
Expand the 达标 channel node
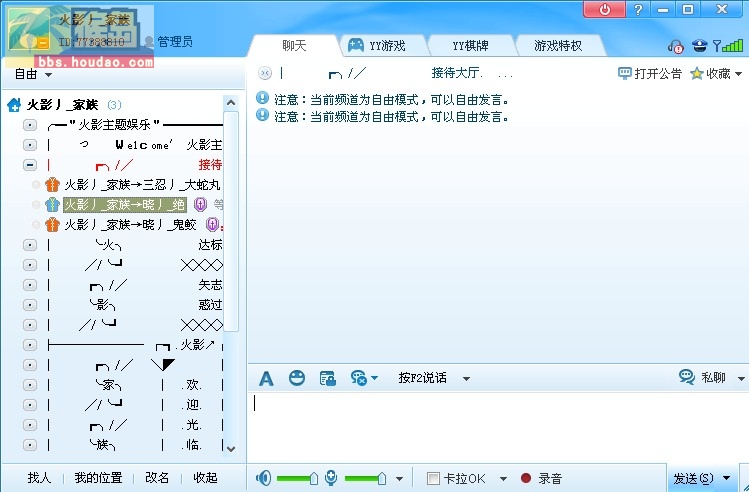point(30,245)
